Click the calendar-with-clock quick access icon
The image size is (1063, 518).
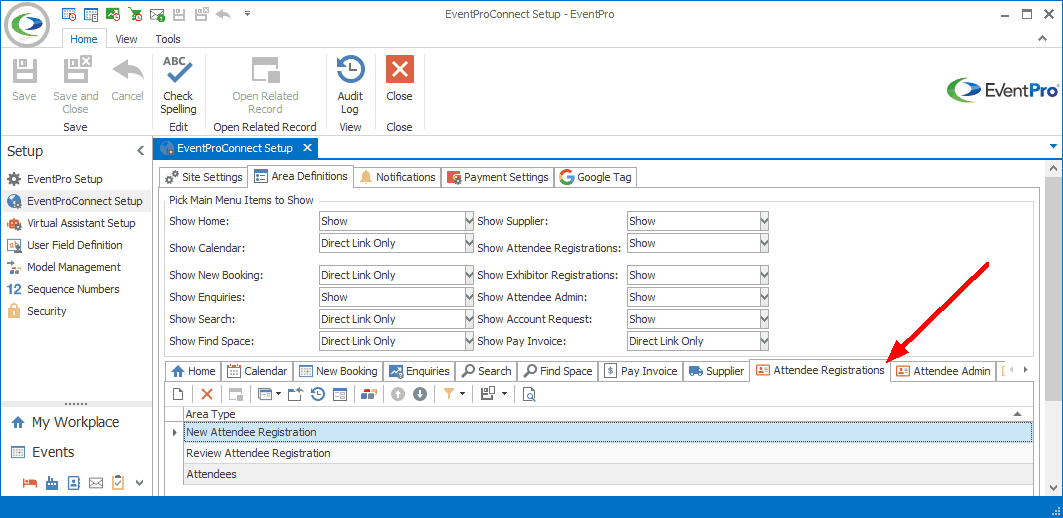69,14
